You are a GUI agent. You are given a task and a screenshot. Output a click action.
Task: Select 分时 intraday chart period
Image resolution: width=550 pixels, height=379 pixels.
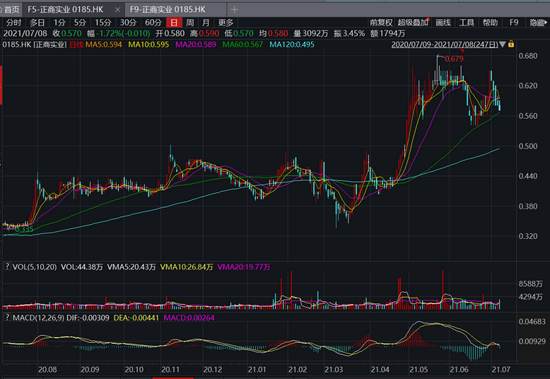click(14, 23)
